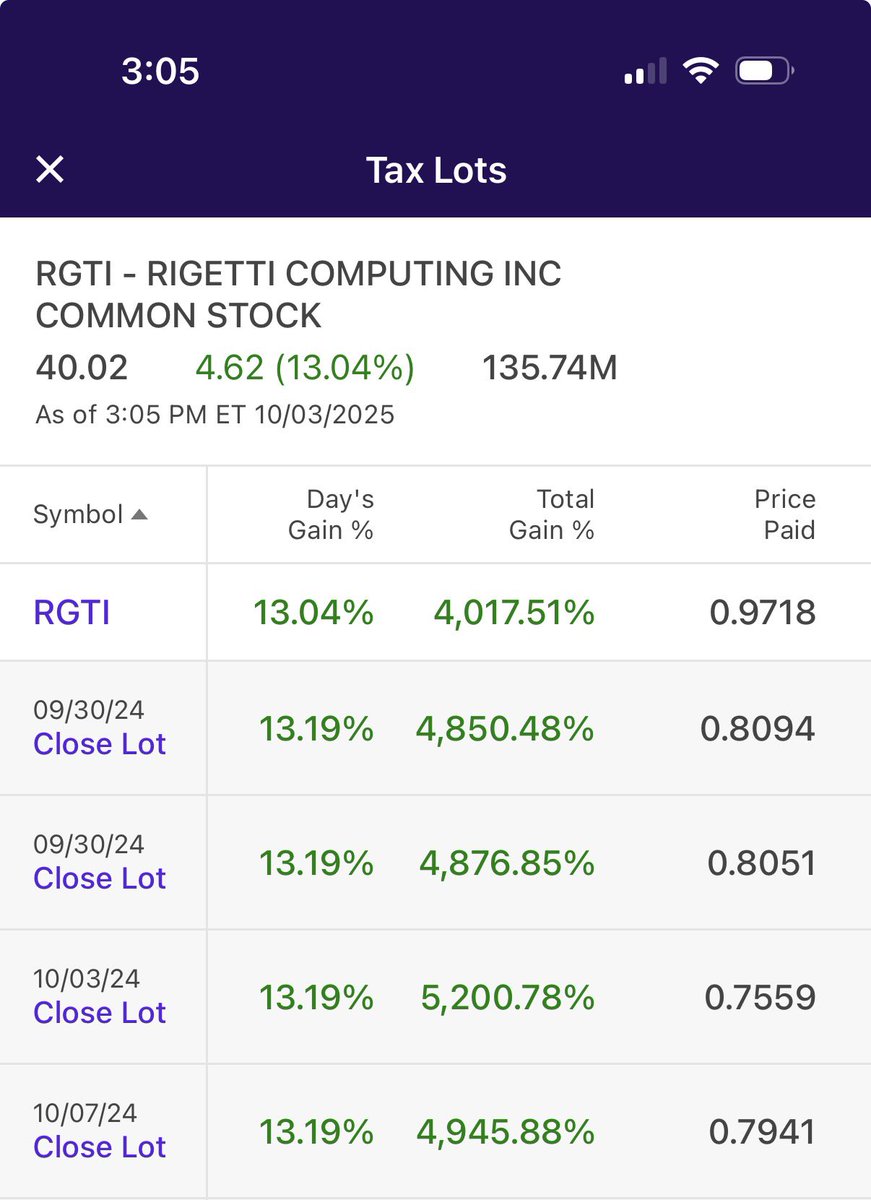Close the Tax Lots screen with X
Image resolution: width=871 pixels, height=1200 pixels.
click(x=49, y=170)
